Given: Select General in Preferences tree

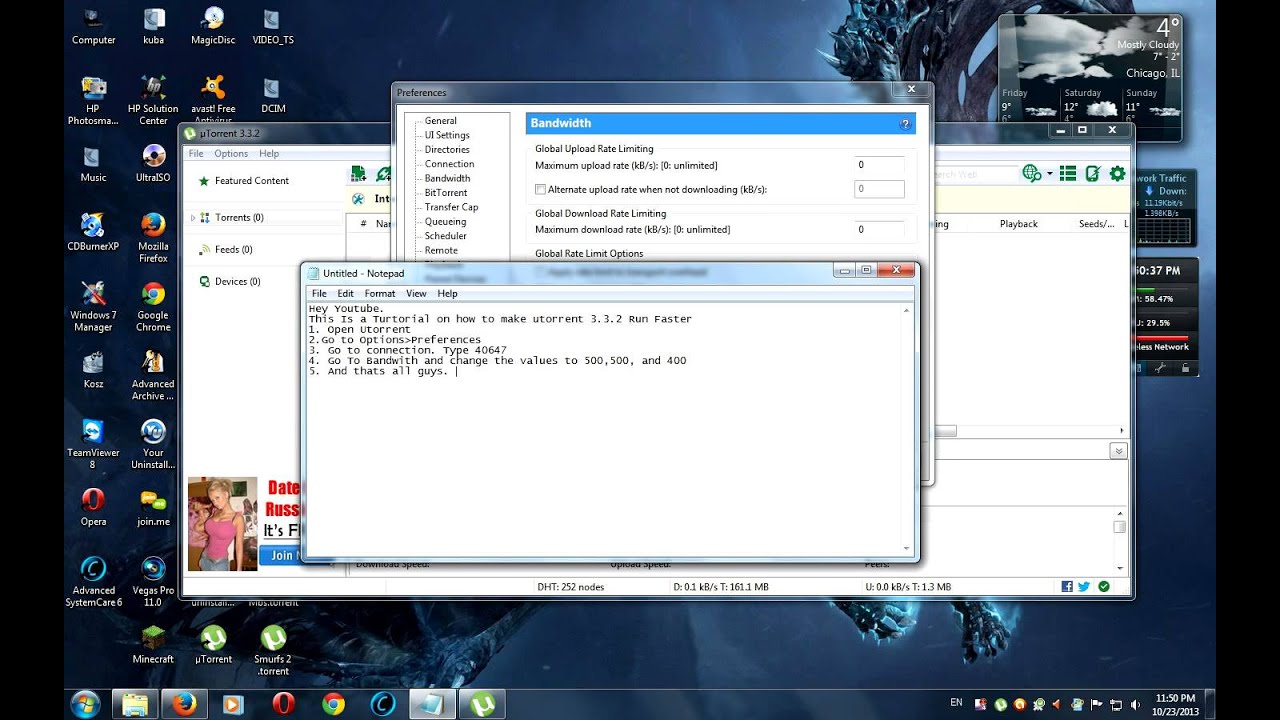Looking at the screenshot, I should point(441,120).
